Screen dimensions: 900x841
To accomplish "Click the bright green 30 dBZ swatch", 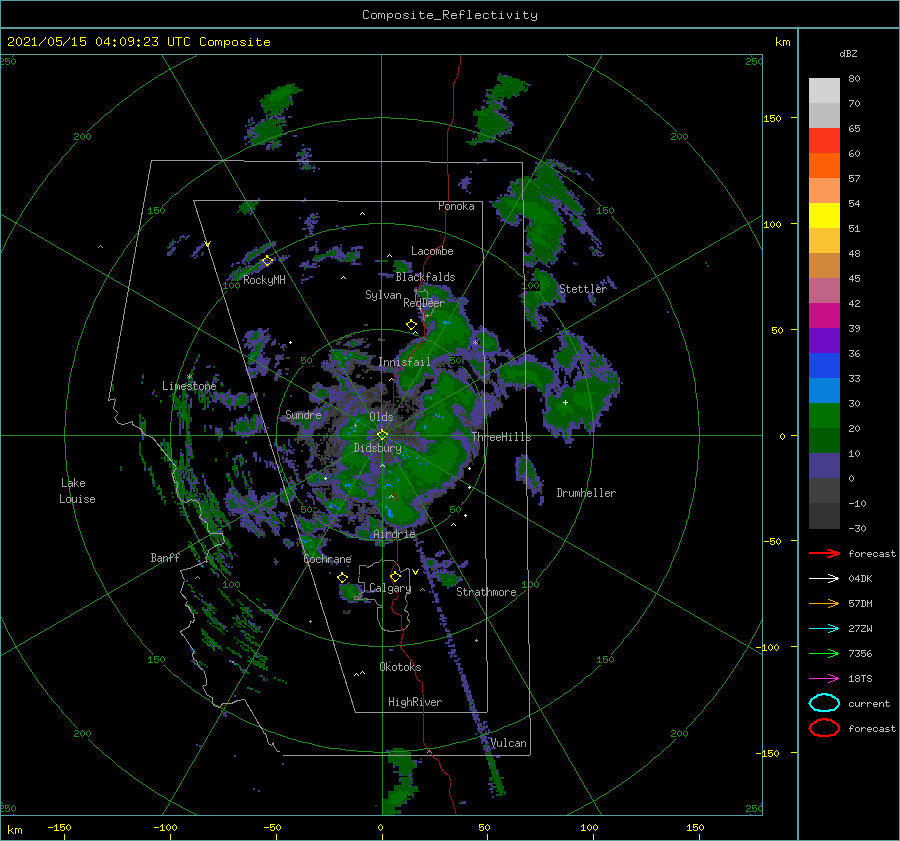I will point(824,416).
